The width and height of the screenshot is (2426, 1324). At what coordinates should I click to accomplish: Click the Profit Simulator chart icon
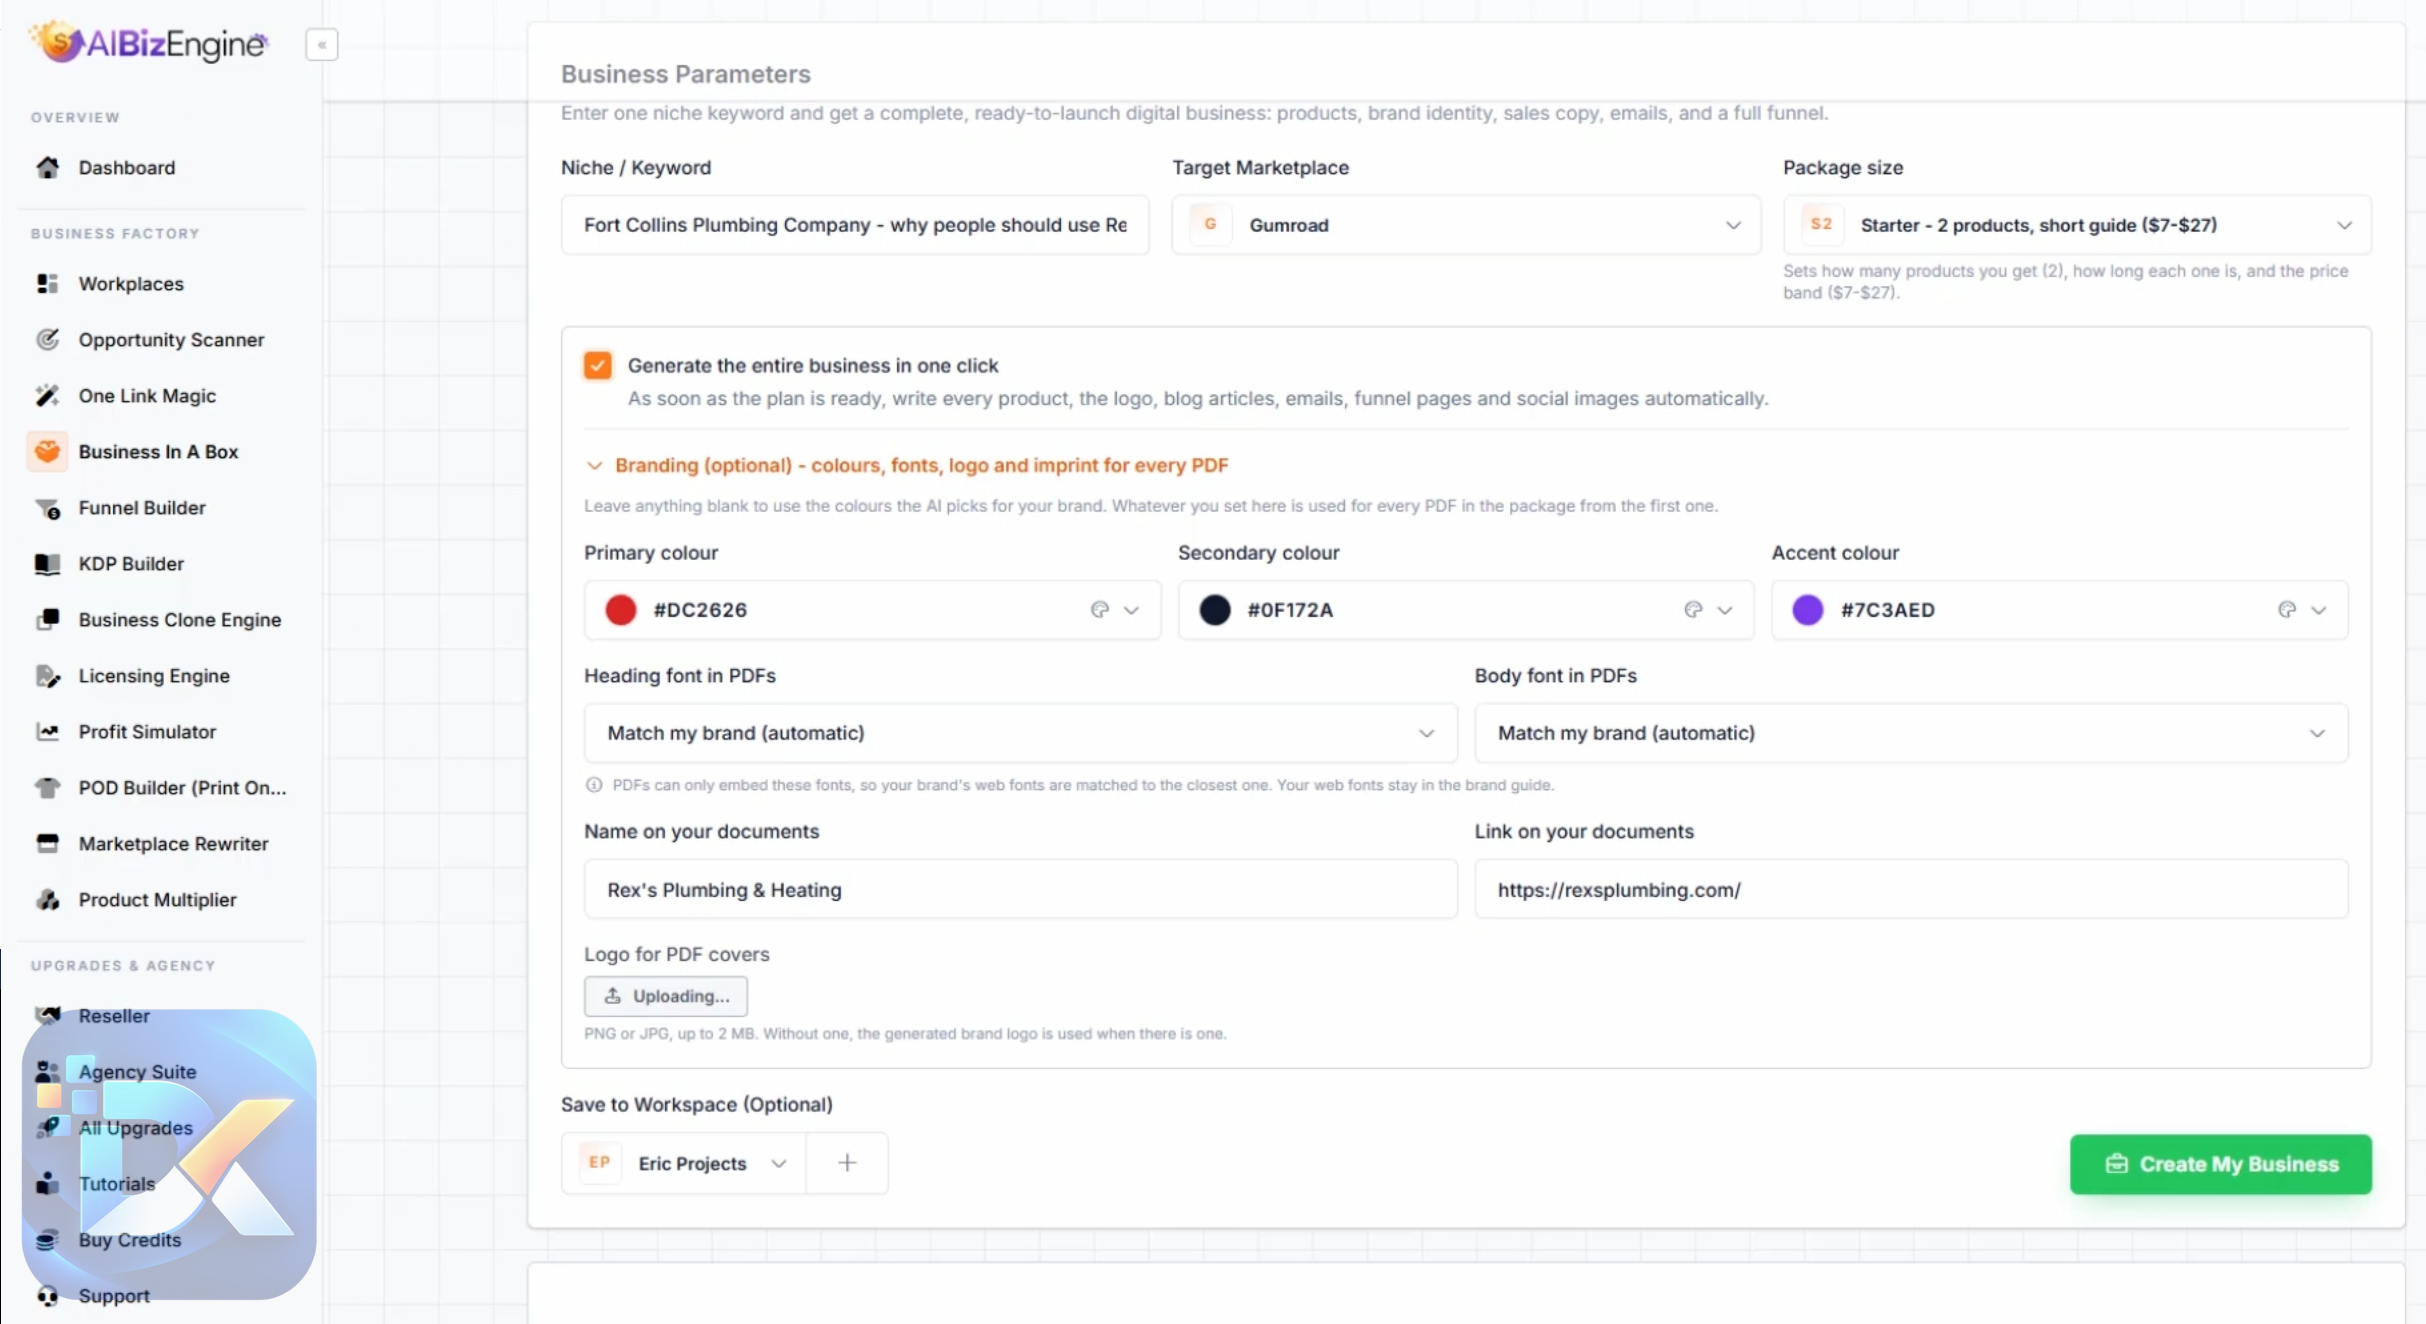pos(48,732)
